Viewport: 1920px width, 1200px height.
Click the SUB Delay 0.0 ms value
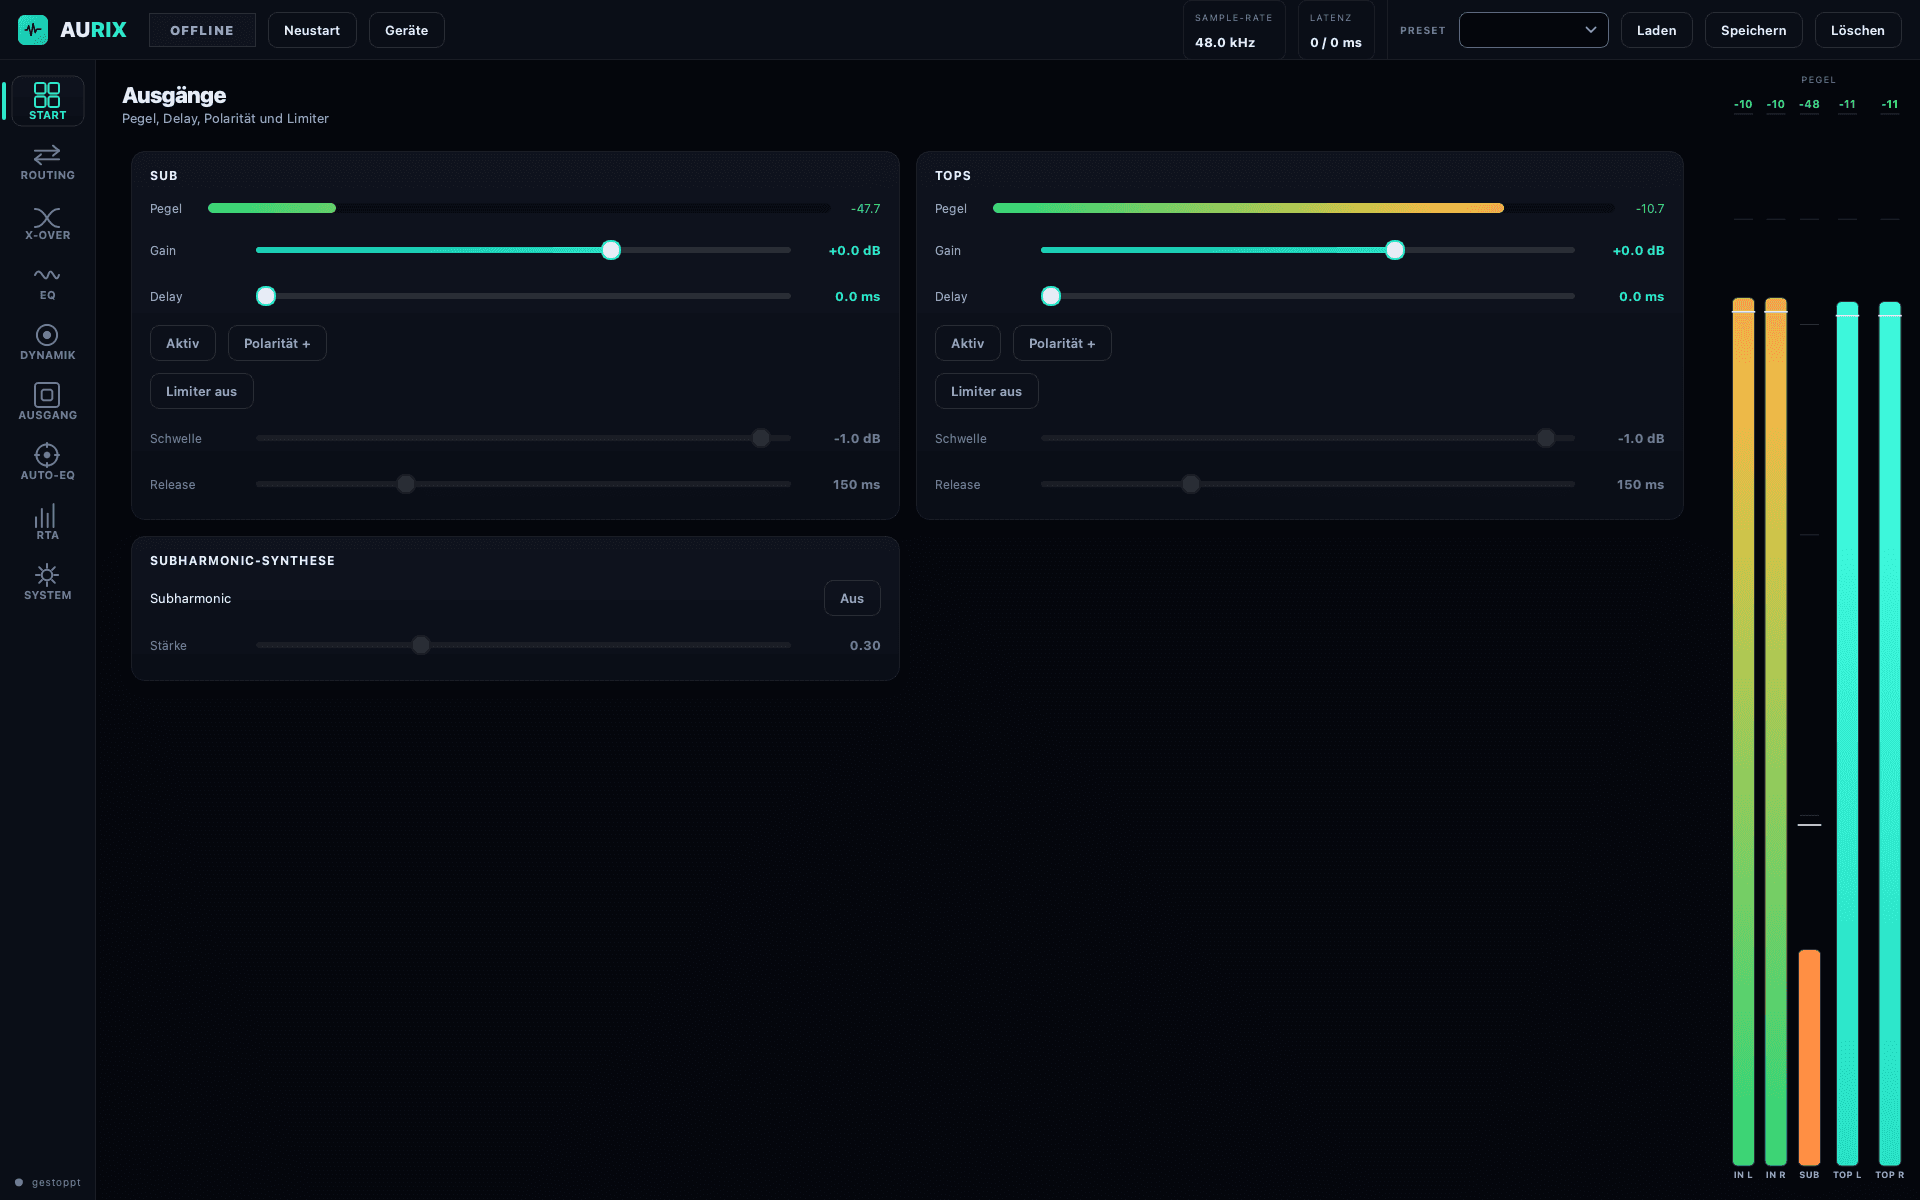[x=857, y=297]
